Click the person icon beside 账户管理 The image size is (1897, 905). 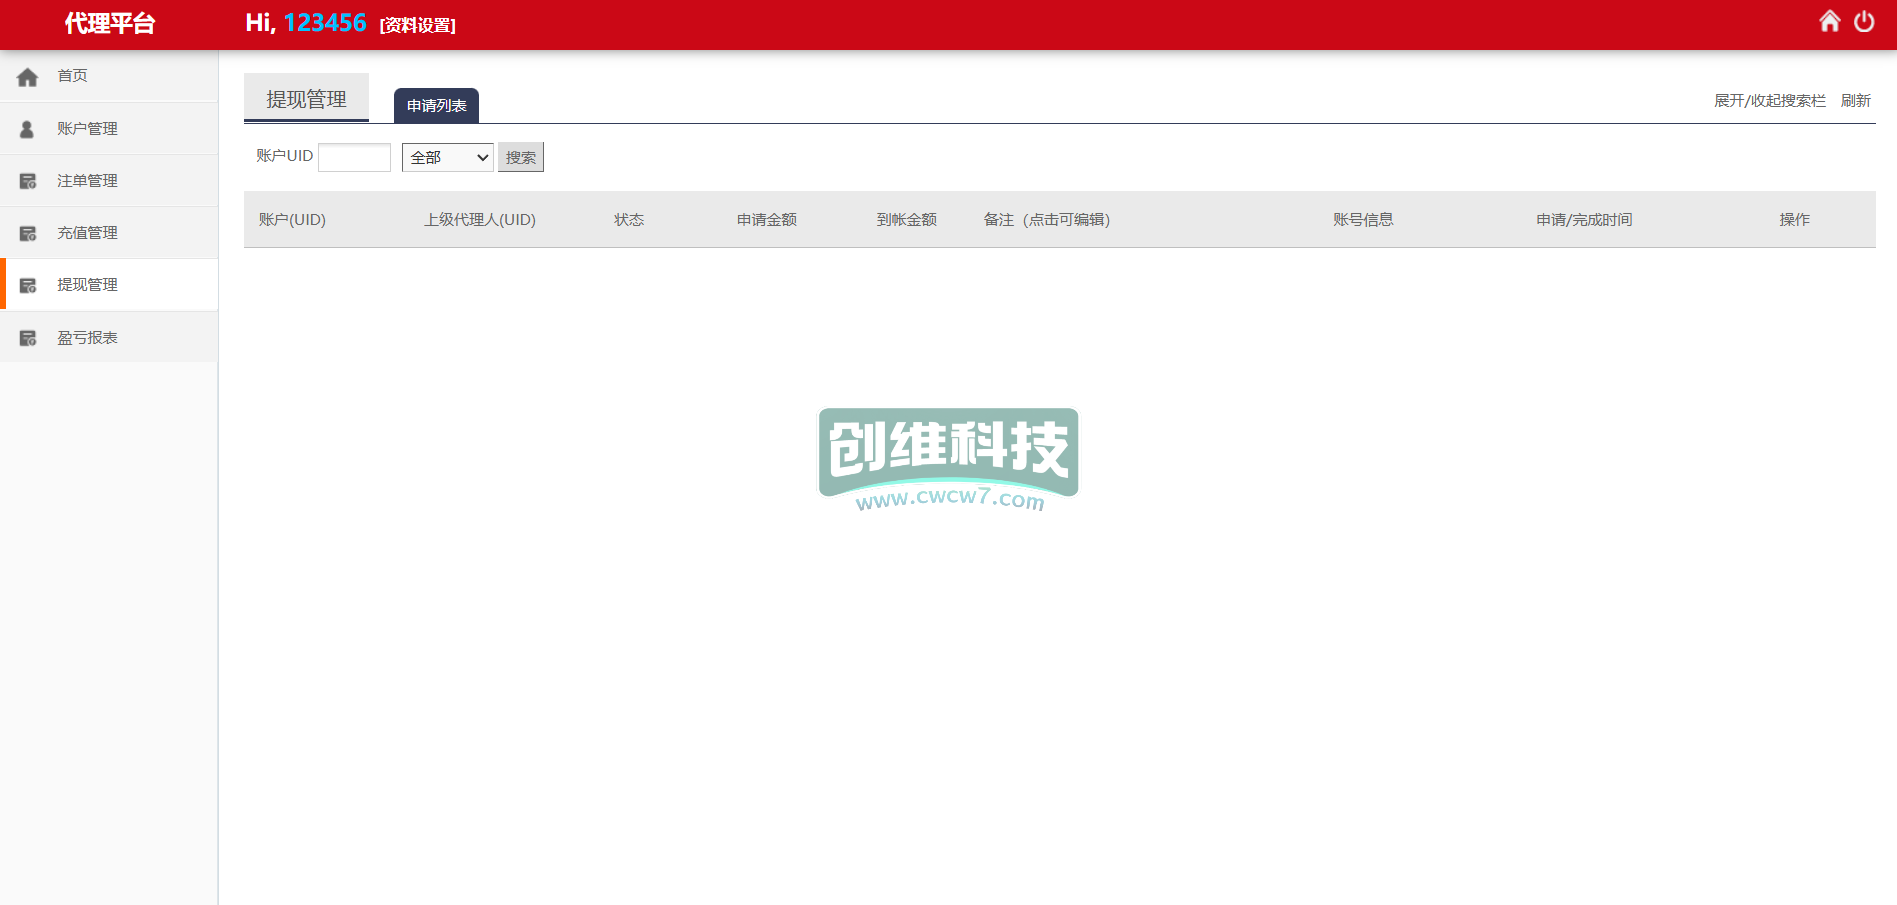tap(27, 129)
